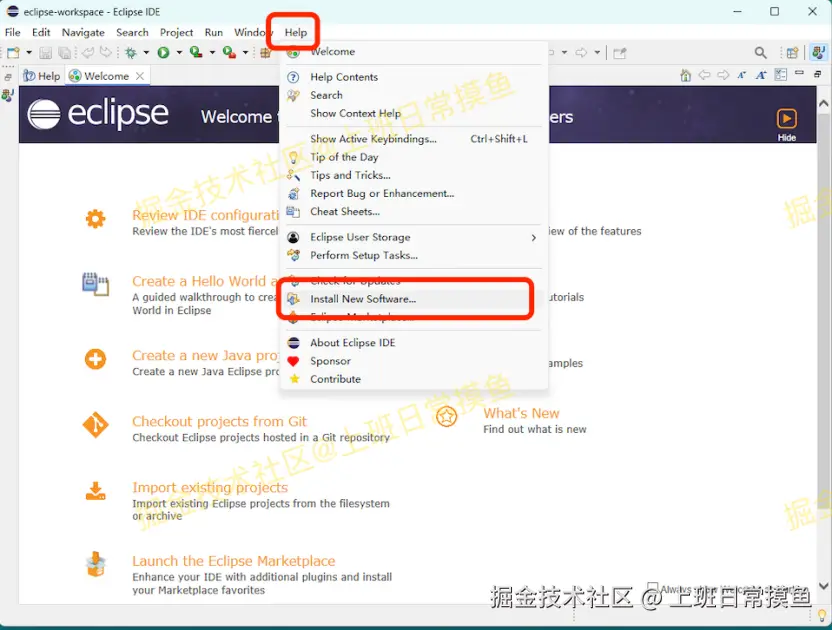
Task: Open Create a Hello World link
Action: (204, 281)
